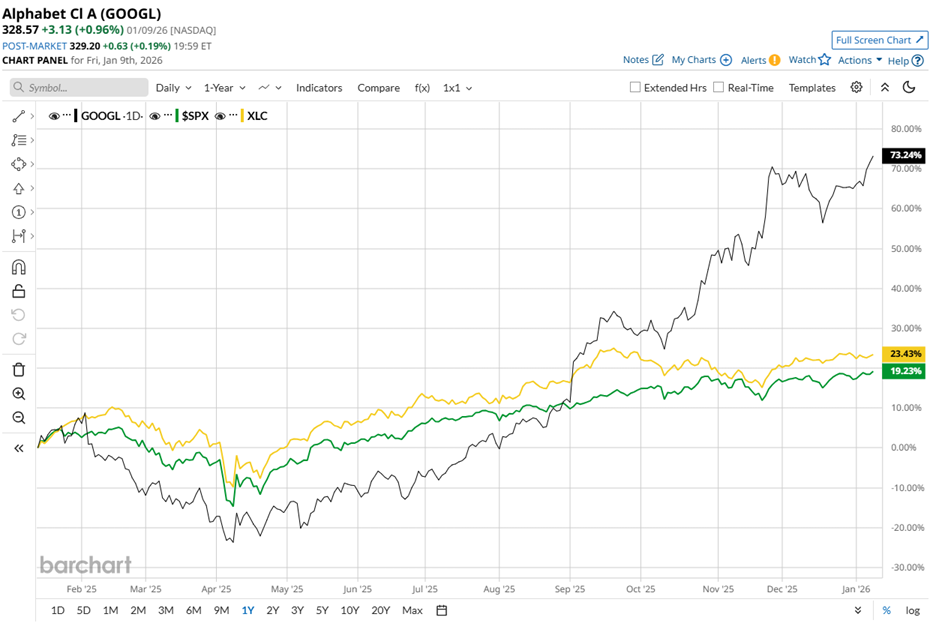936x635 pixels.
Task: Open chart settings gear icon
Action: [x=856, y=88]
